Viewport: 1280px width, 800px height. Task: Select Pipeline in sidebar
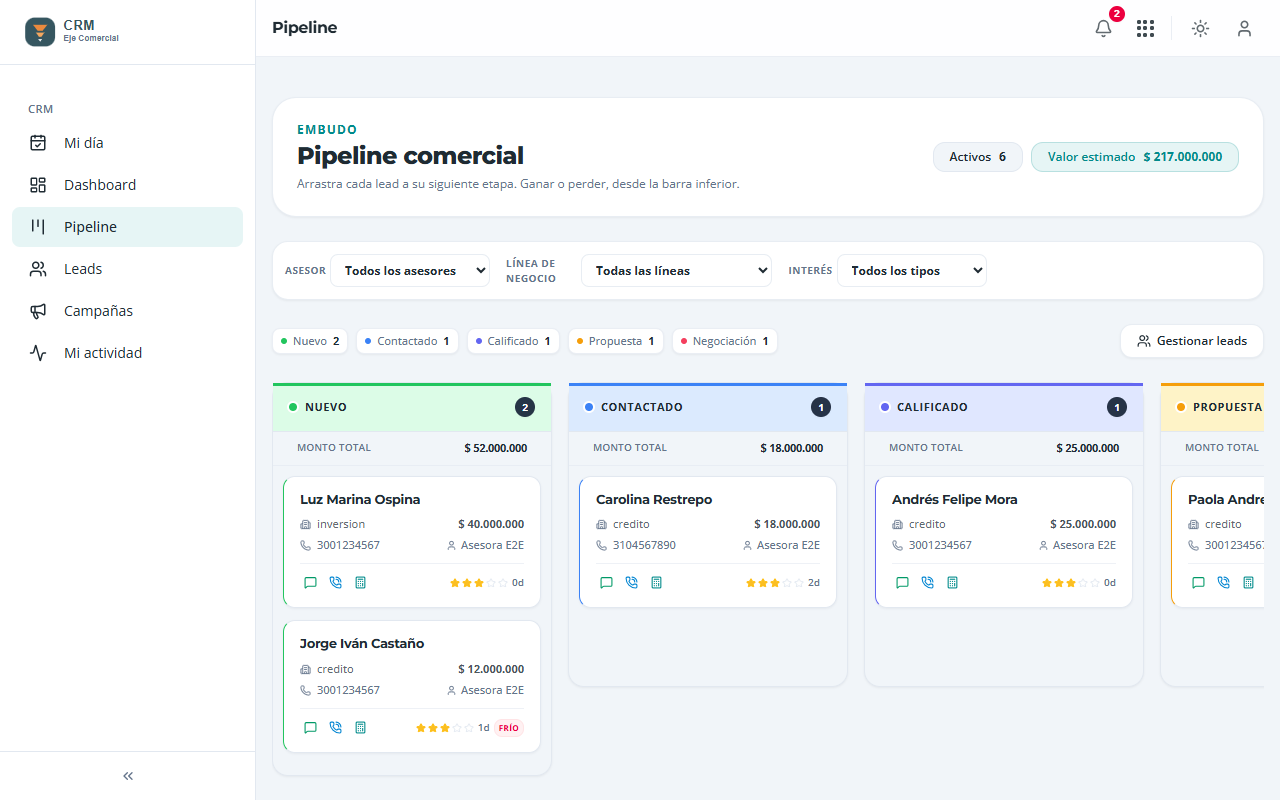pos(127,227)
